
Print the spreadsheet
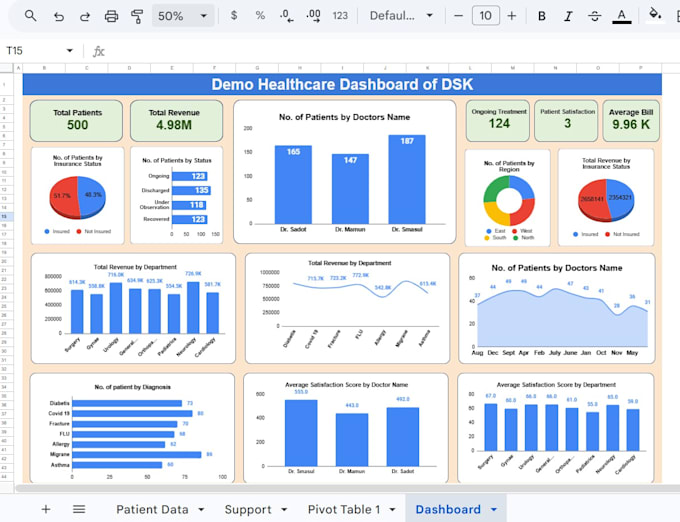pyautogui.click(x=111, y=16)
